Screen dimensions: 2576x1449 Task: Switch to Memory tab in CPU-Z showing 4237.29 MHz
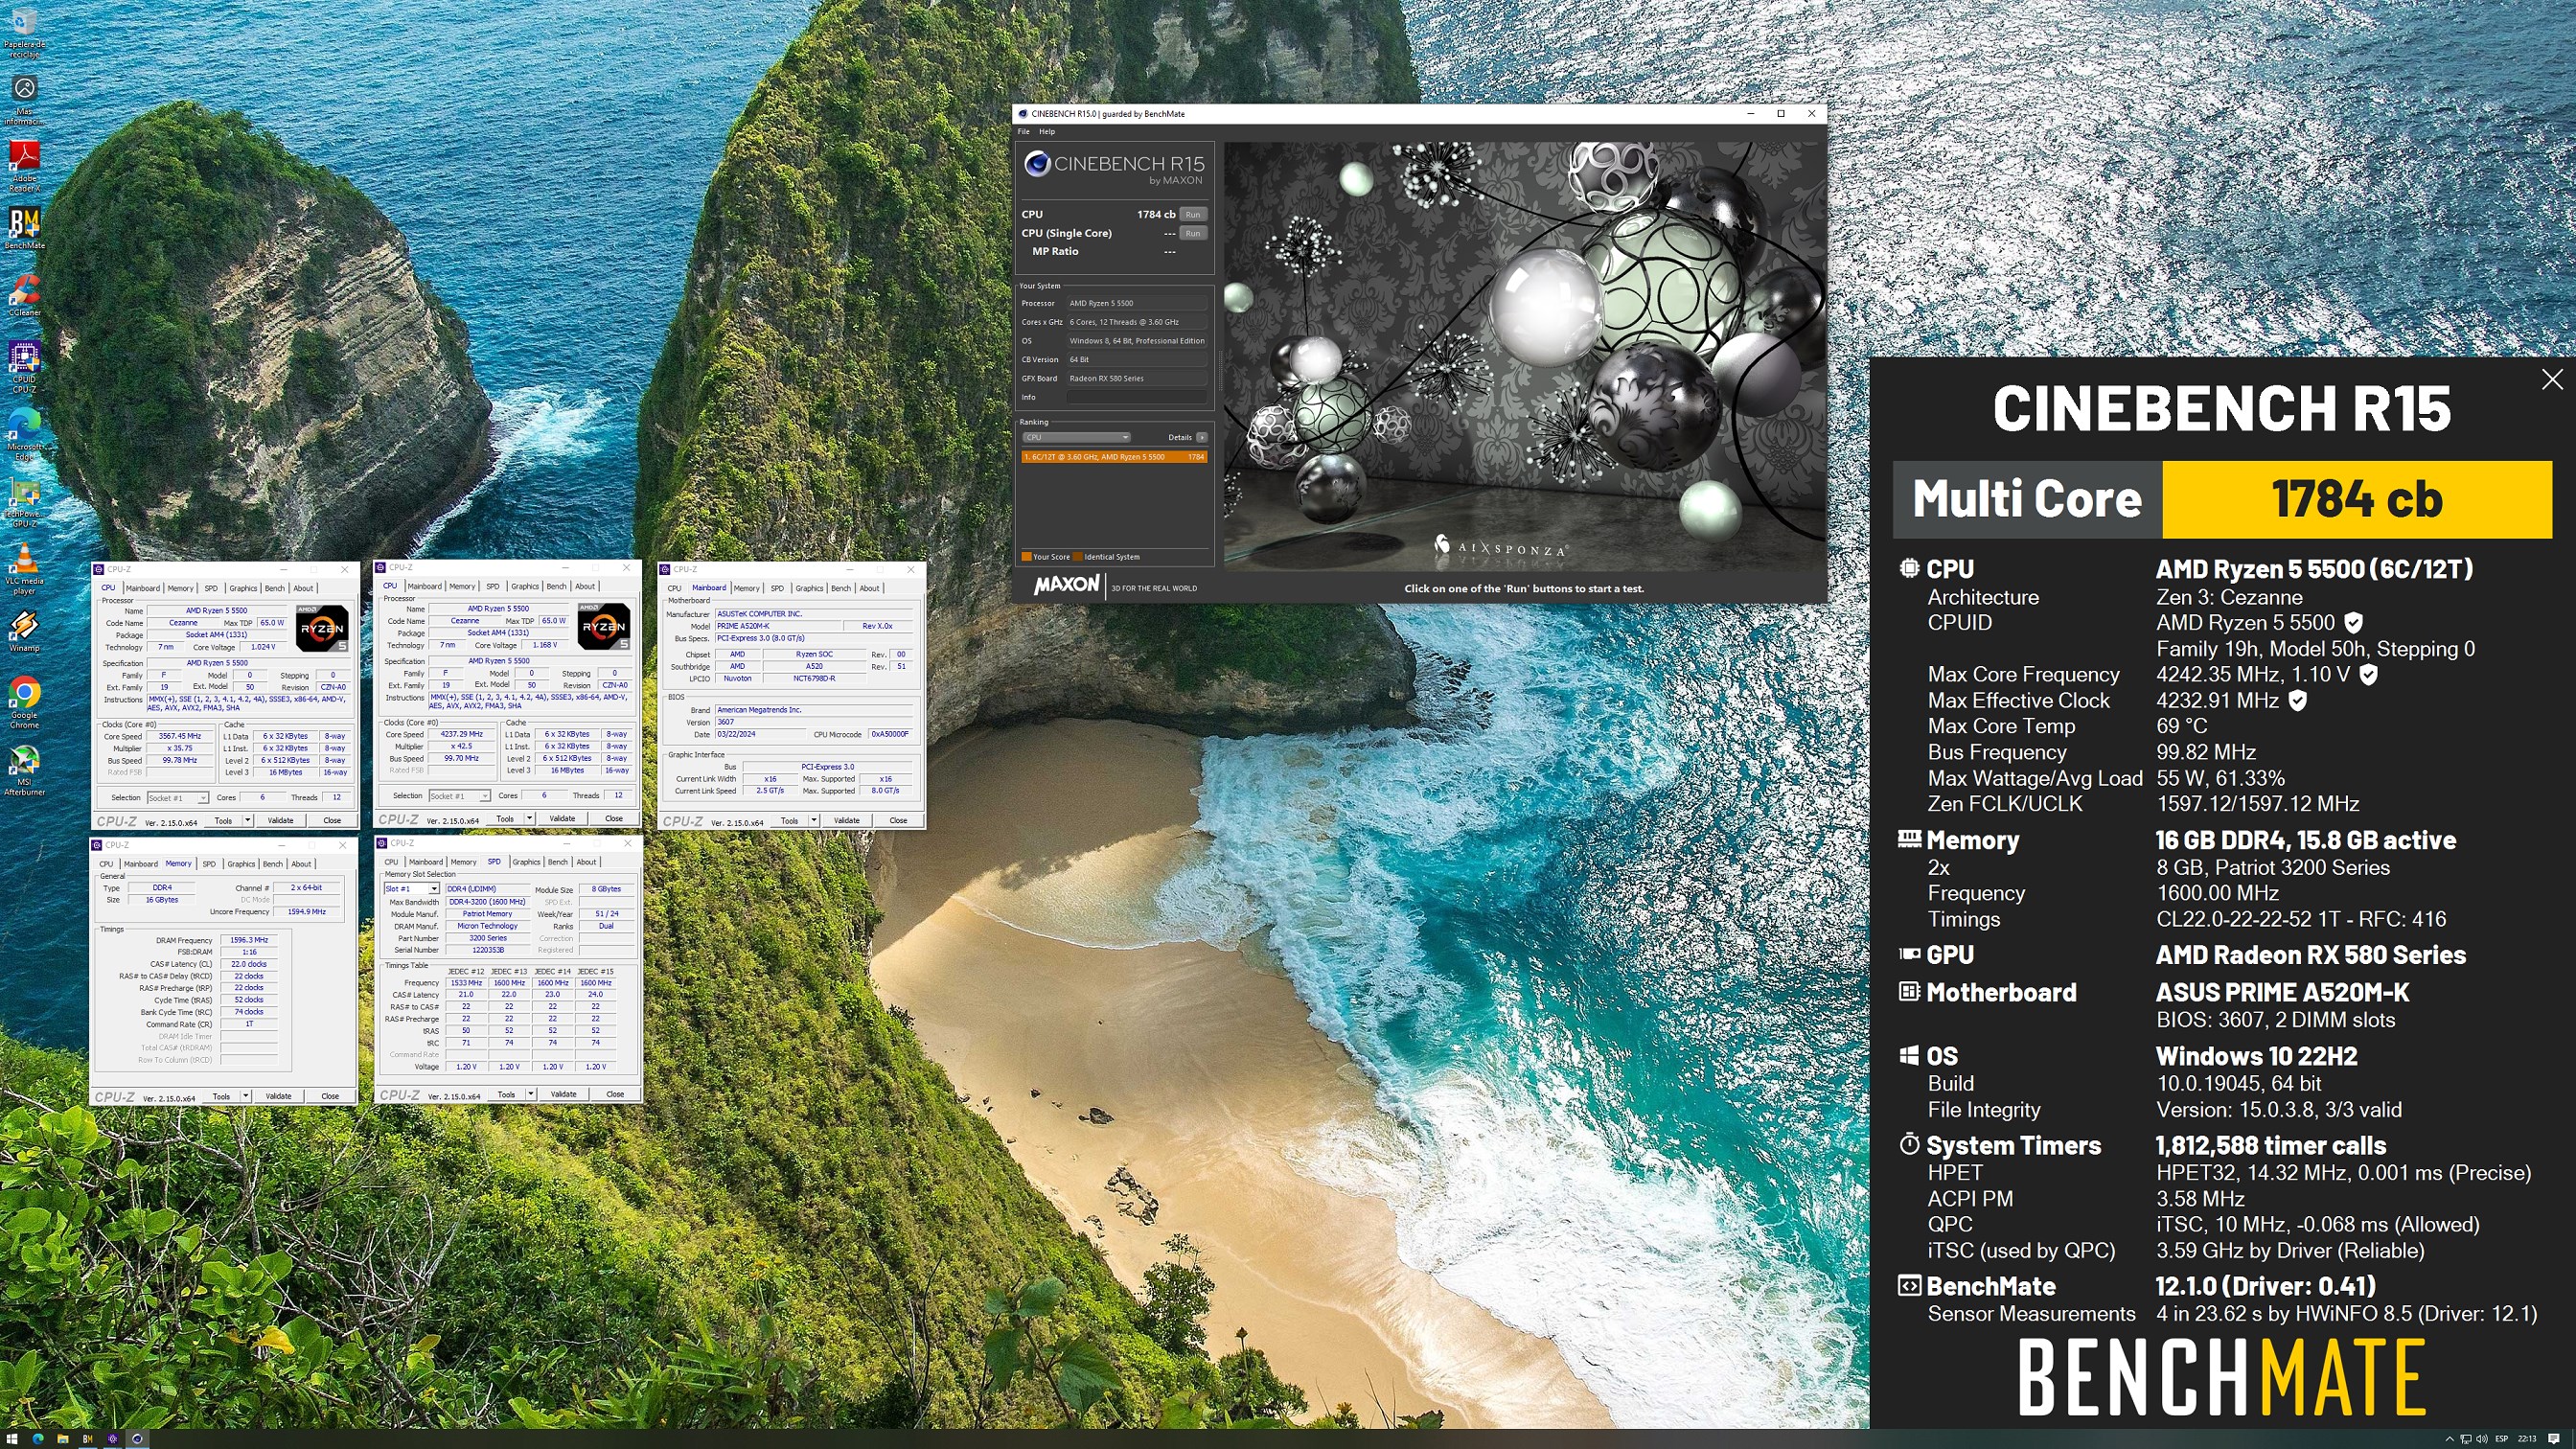point(462,586)
